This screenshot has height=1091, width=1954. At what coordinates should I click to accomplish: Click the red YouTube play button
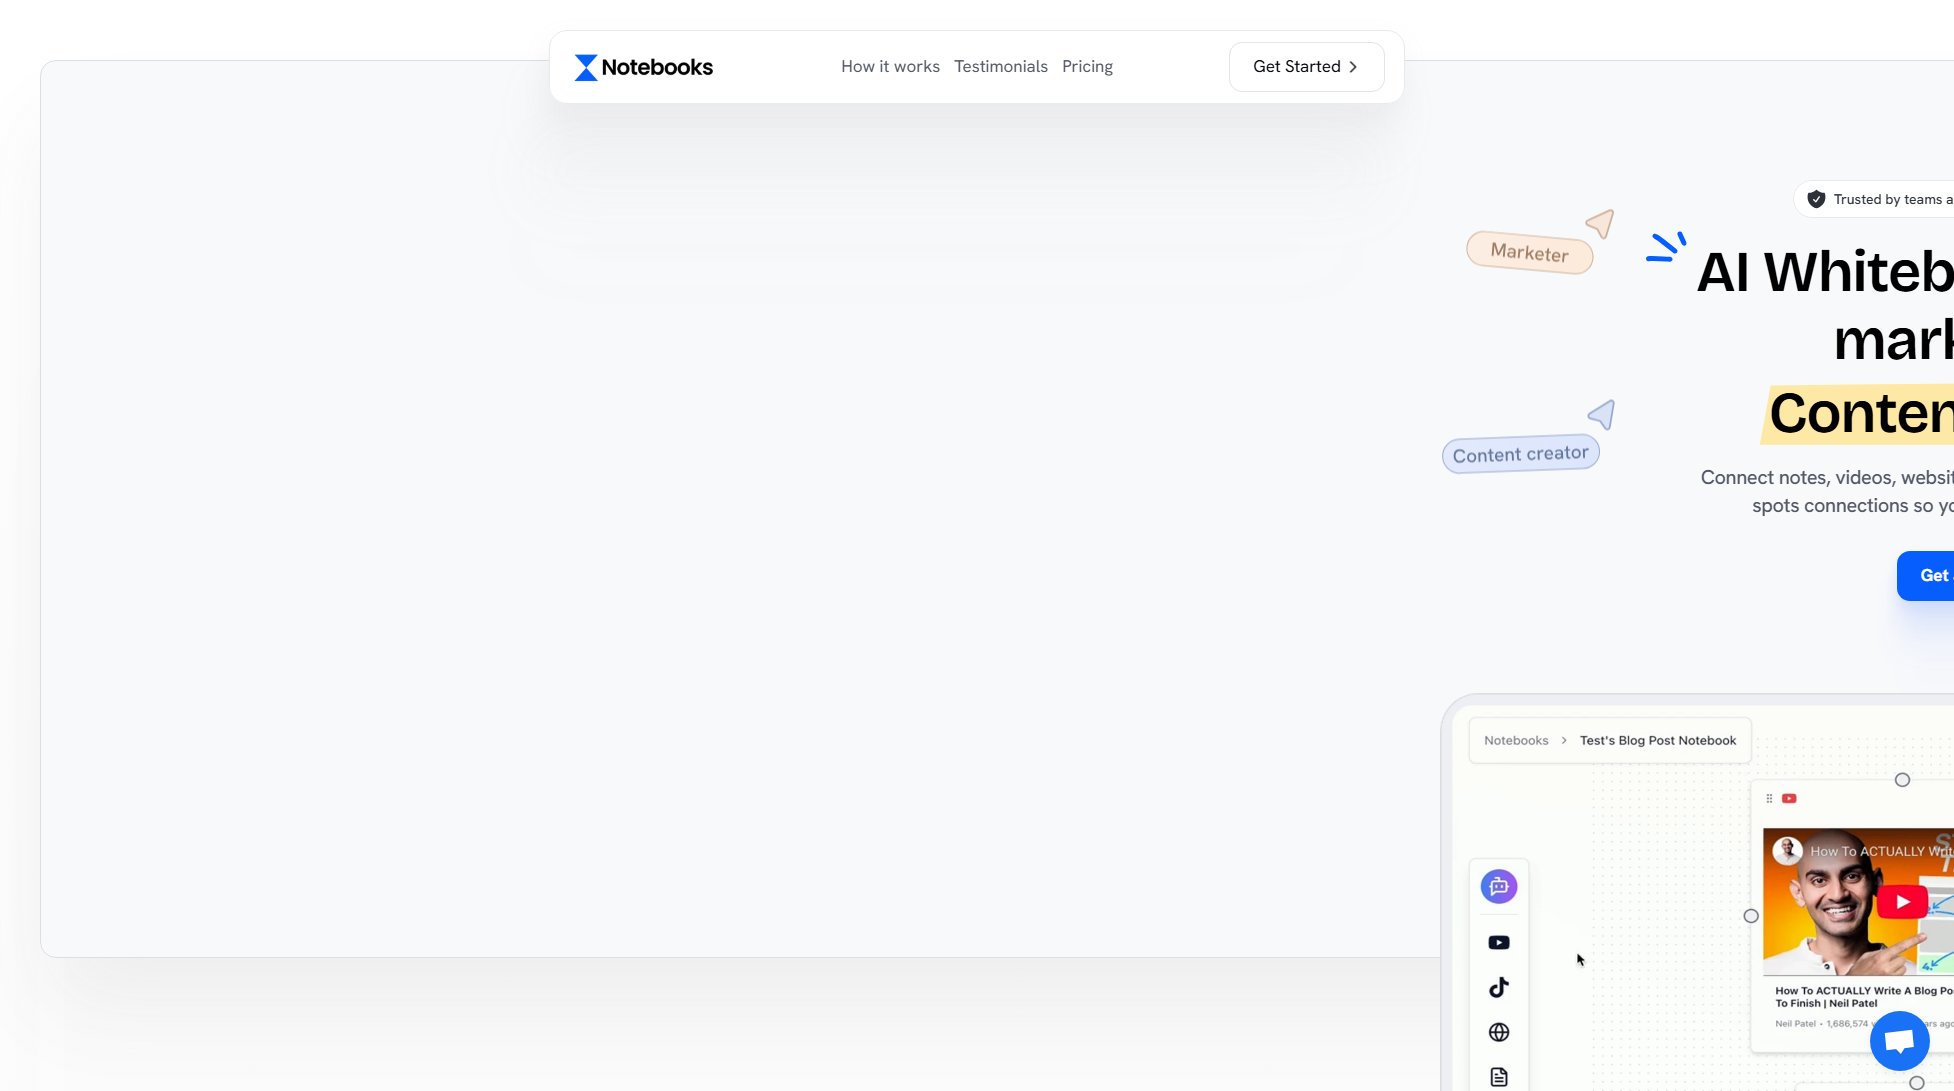click(1902, 901)
